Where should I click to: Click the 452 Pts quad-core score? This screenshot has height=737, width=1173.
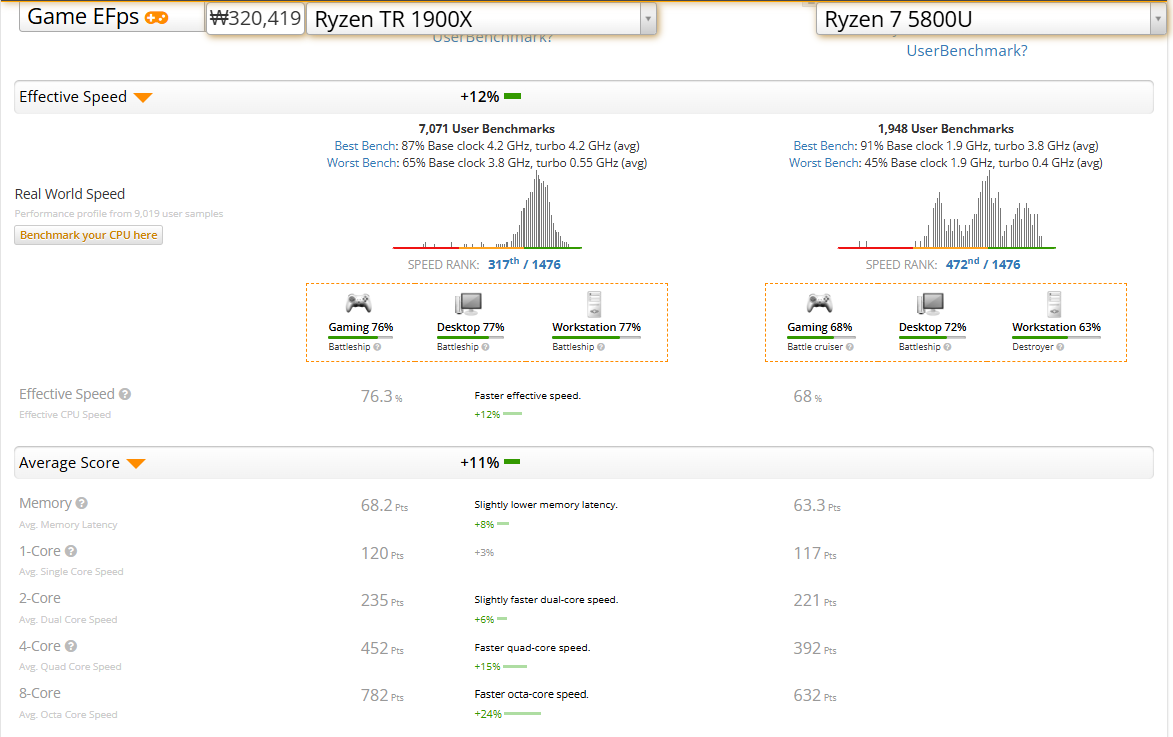(382, 649)
